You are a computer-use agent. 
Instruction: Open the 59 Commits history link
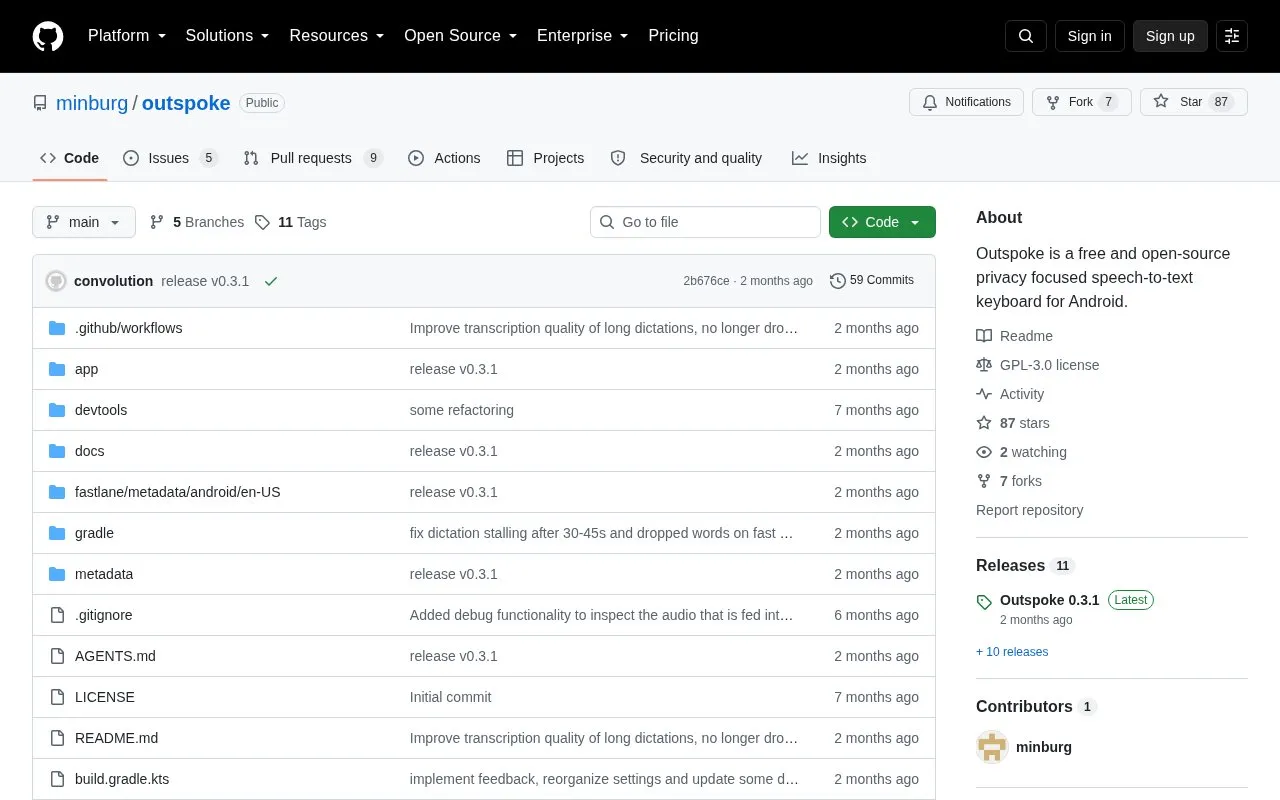(872, 281)
